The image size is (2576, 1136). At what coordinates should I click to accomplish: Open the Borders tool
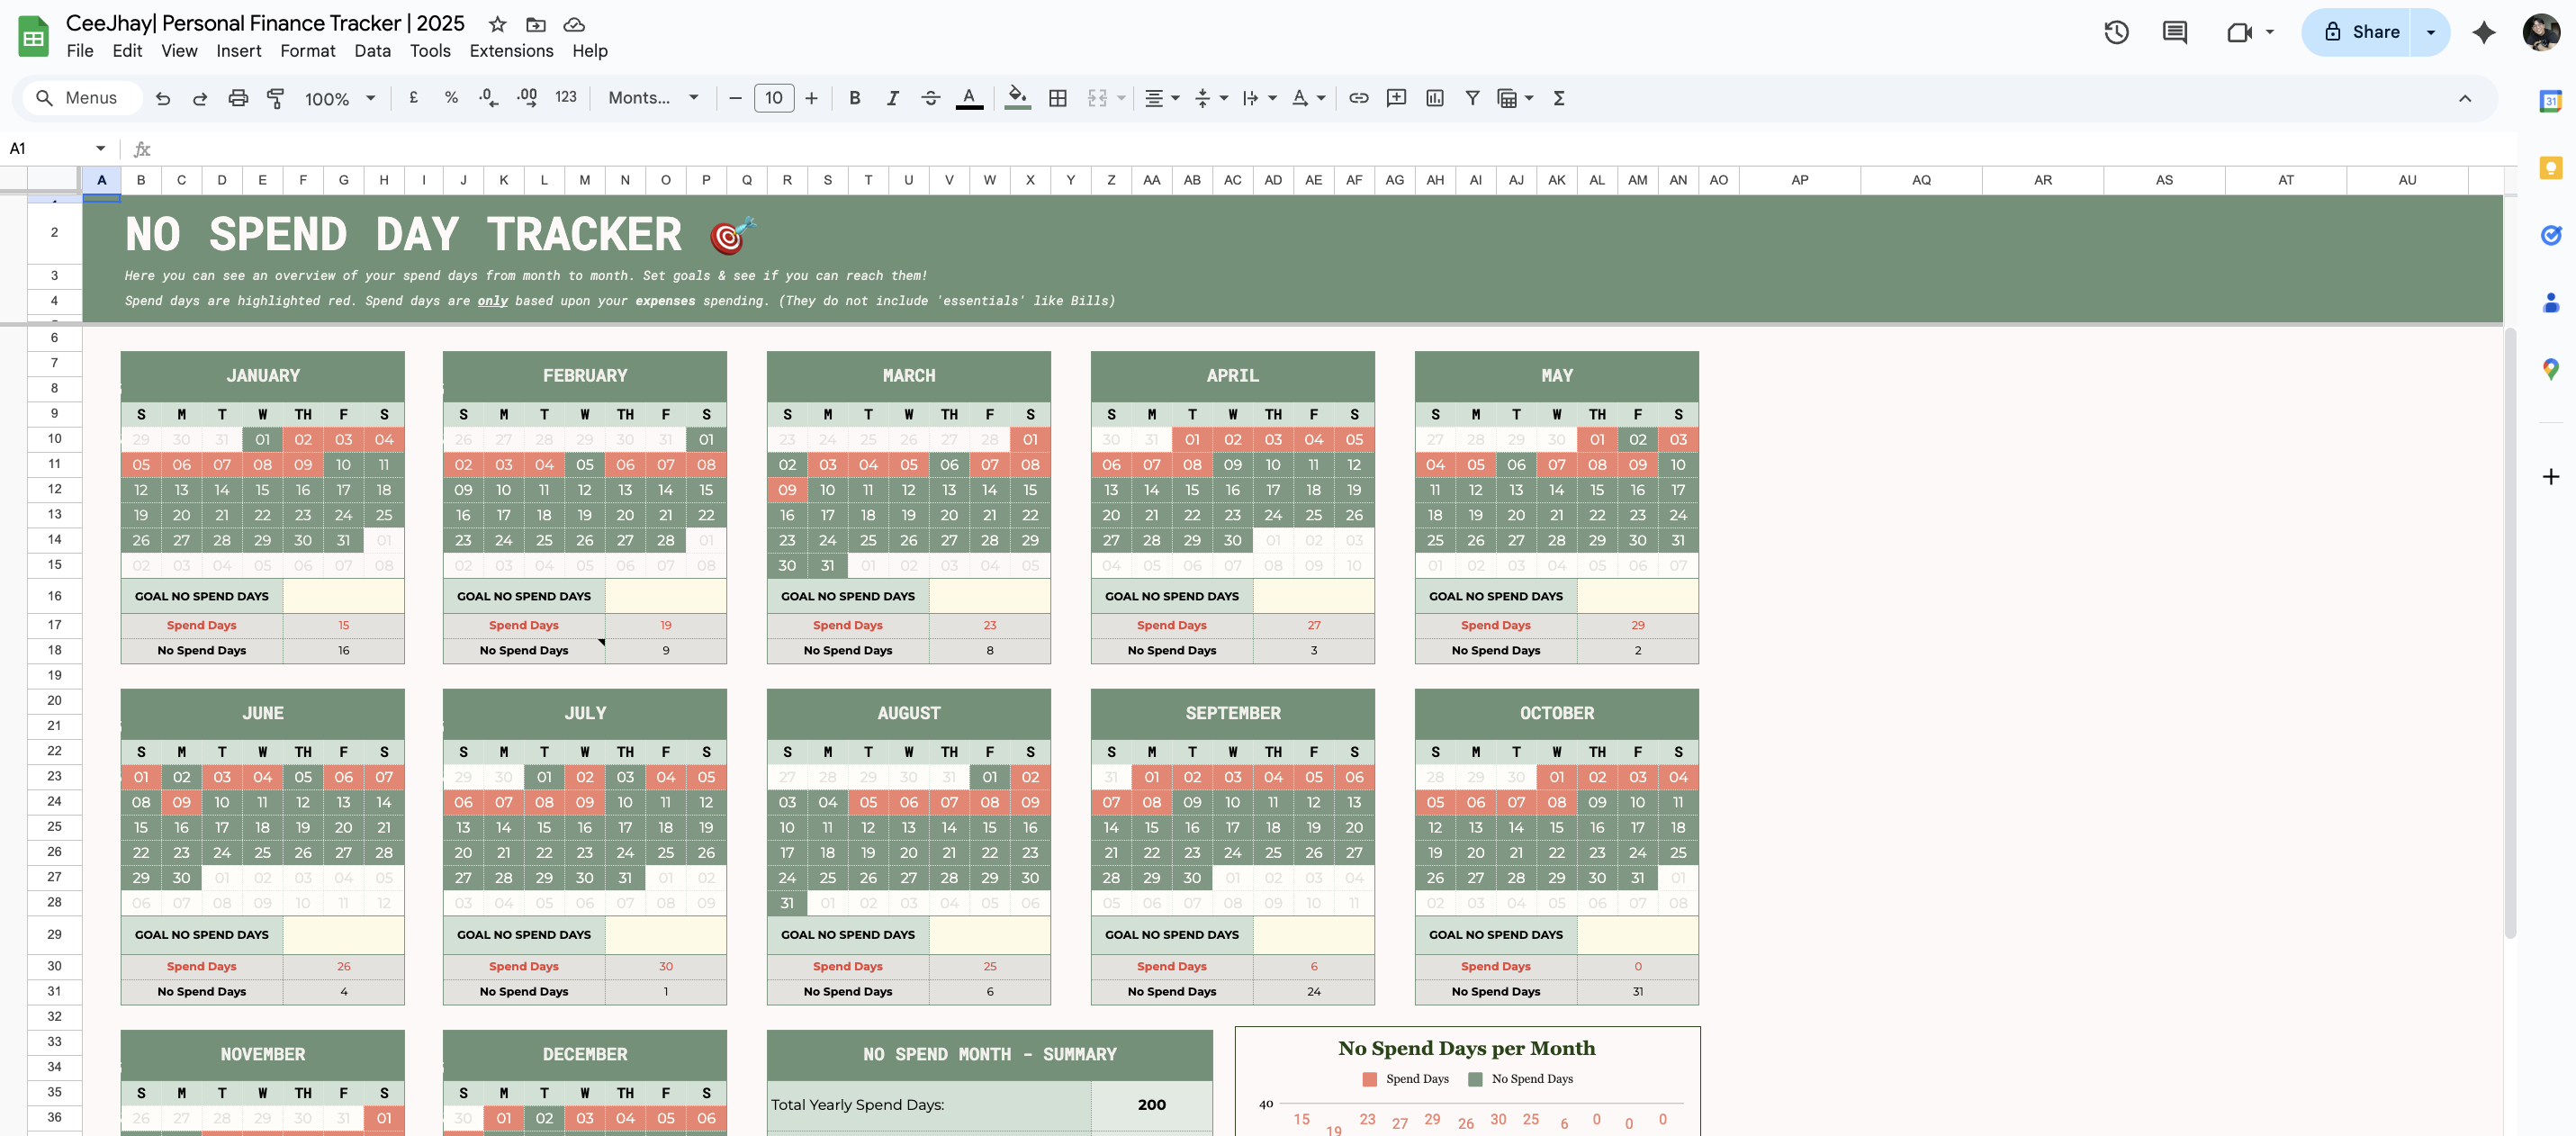click(1057, 98)
